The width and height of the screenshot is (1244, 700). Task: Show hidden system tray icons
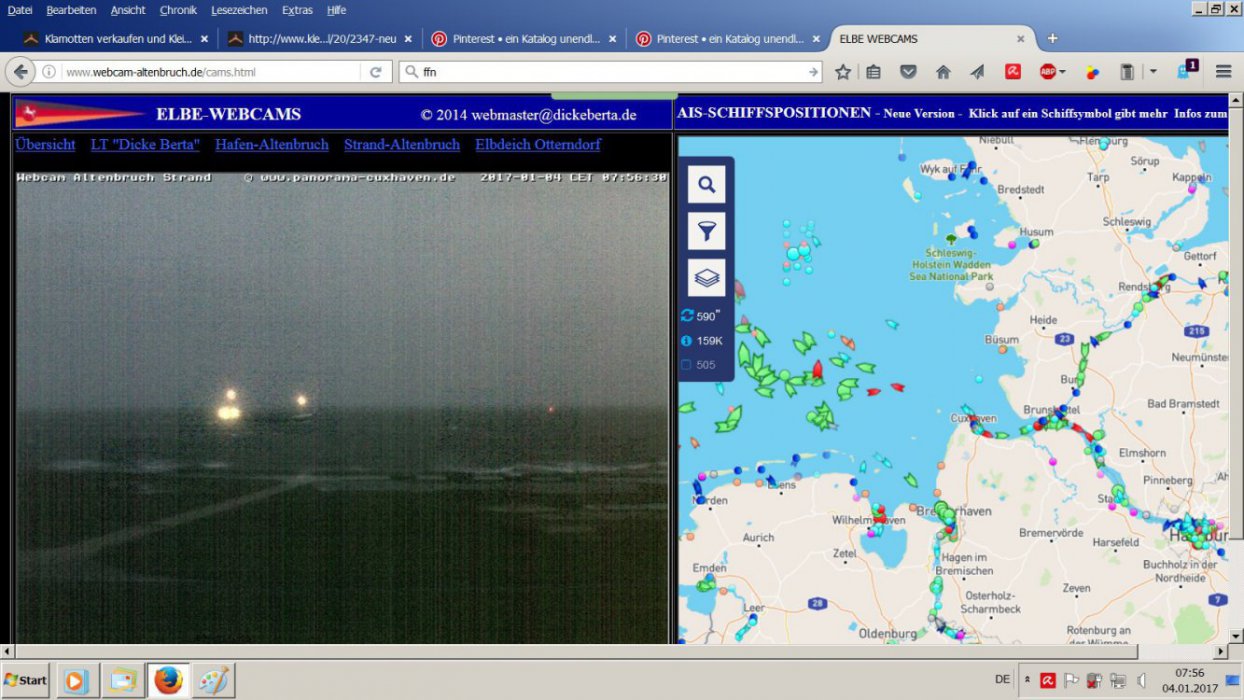tap(1027, 680)
